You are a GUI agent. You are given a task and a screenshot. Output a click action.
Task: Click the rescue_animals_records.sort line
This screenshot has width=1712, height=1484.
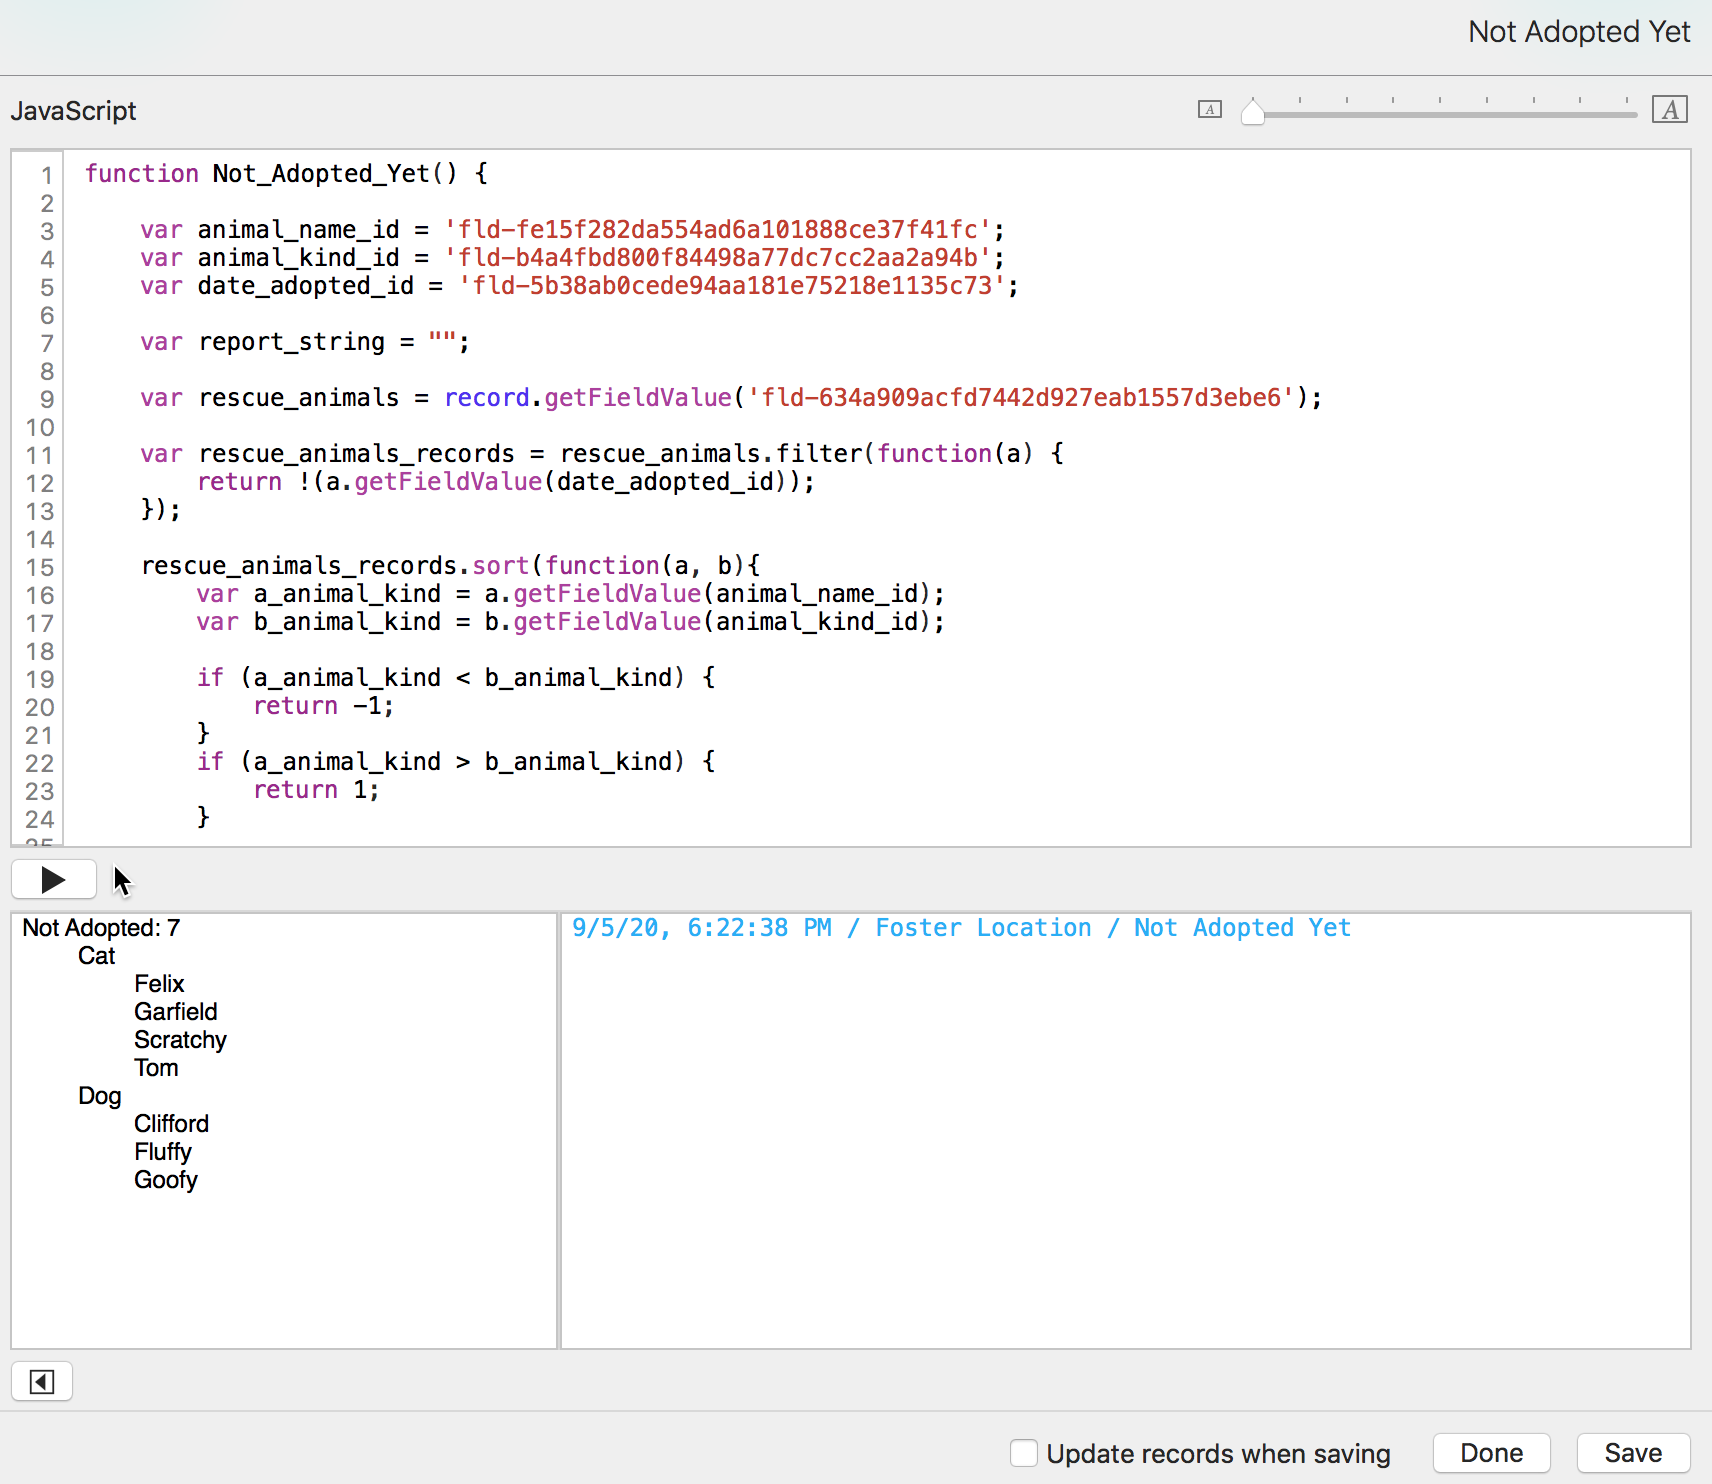coord(451,566)
